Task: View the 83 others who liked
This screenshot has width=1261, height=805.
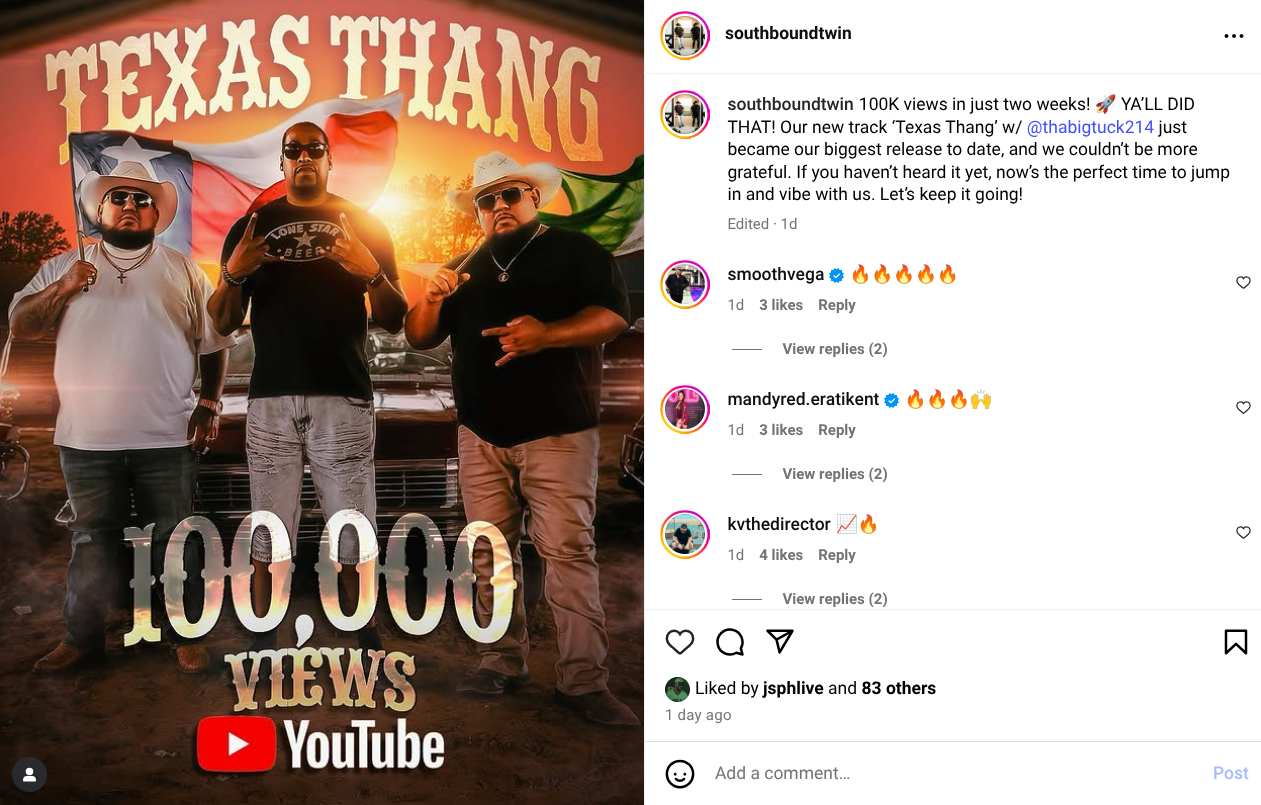Action: point(898,688)
